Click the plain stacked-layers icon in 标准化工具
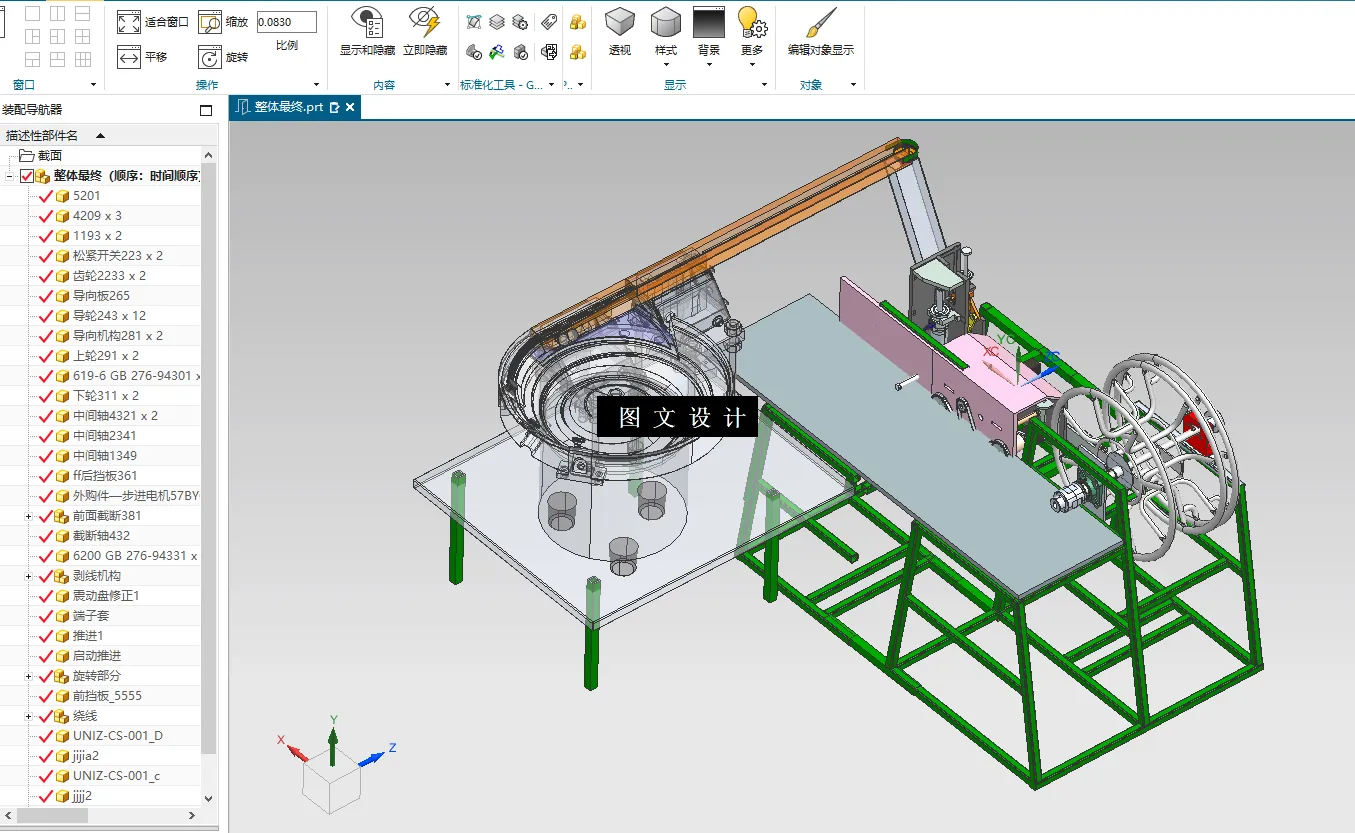 497,22
